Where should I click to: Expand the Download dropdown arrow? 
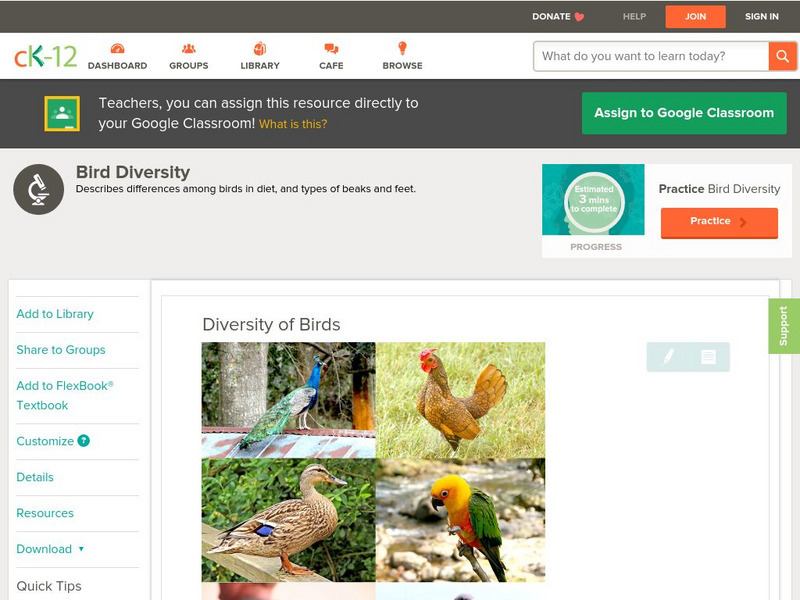(81, 549)
